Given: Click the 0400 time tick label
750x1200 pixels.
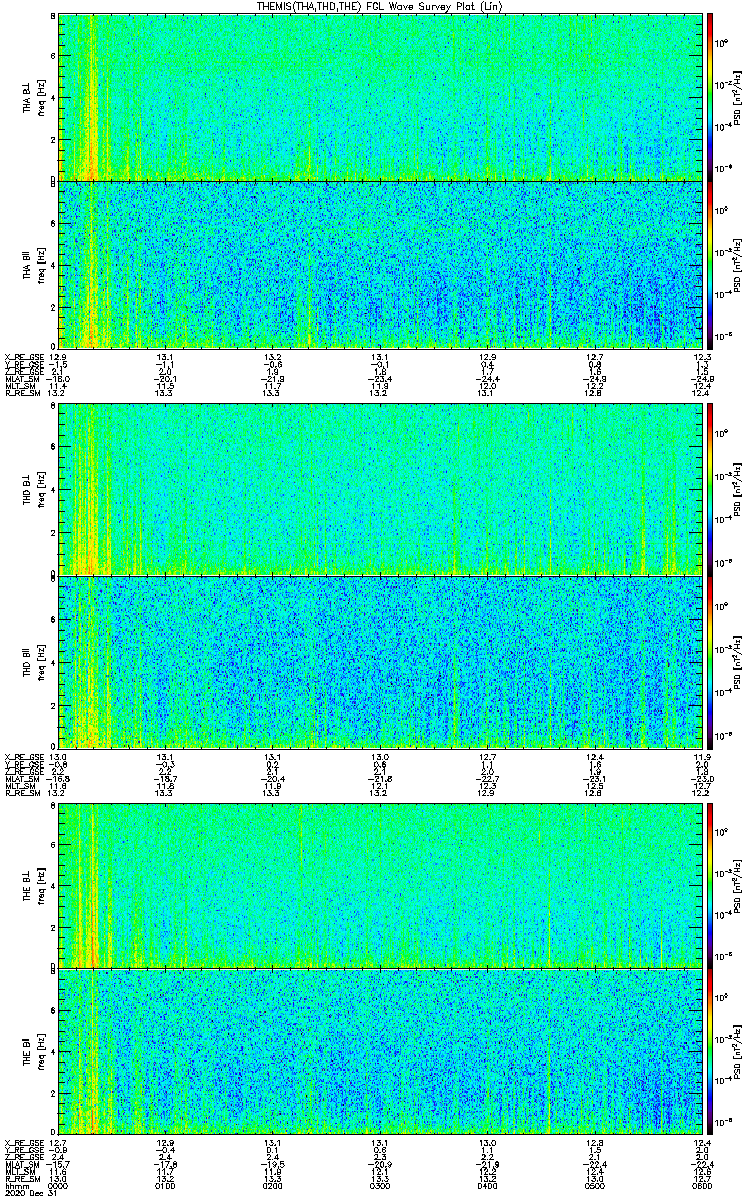Looking at the screenshot, I should point(488,1187).
